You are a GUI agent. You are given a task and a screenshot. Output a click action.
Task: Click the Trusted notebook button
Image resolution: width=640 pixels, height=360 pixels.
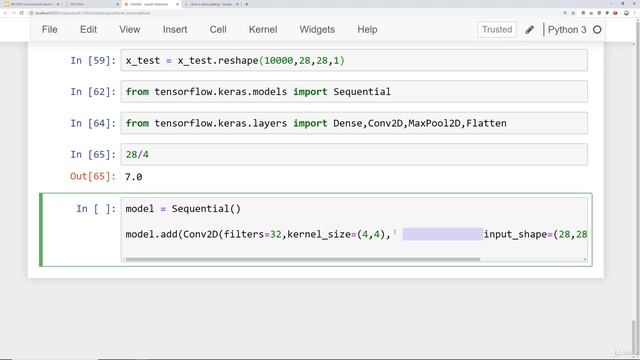[x=497, y=30]
